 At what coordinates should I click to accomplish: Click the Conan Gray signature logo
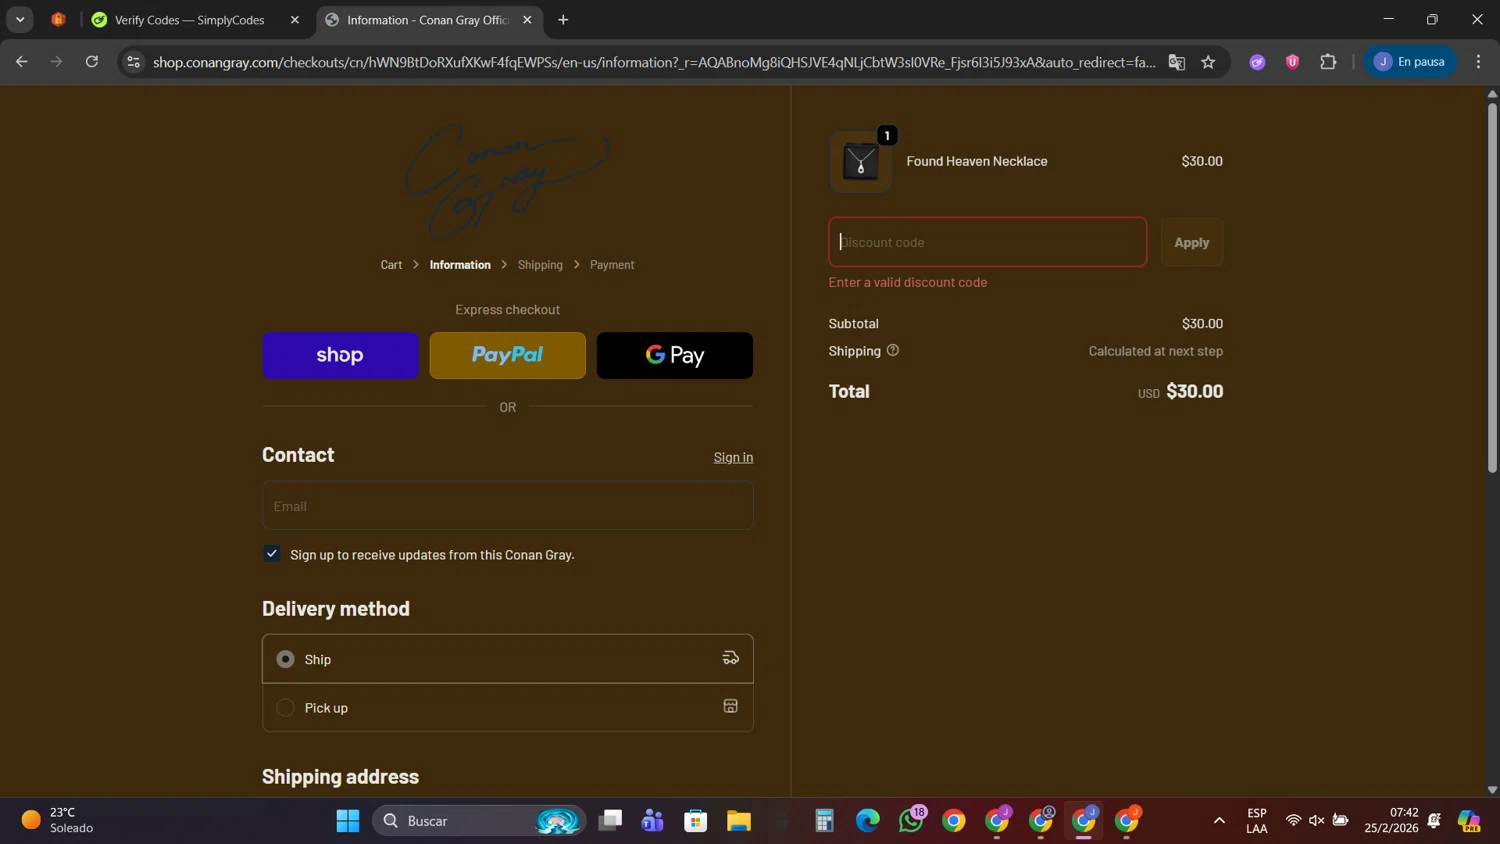tap(507, 180)
